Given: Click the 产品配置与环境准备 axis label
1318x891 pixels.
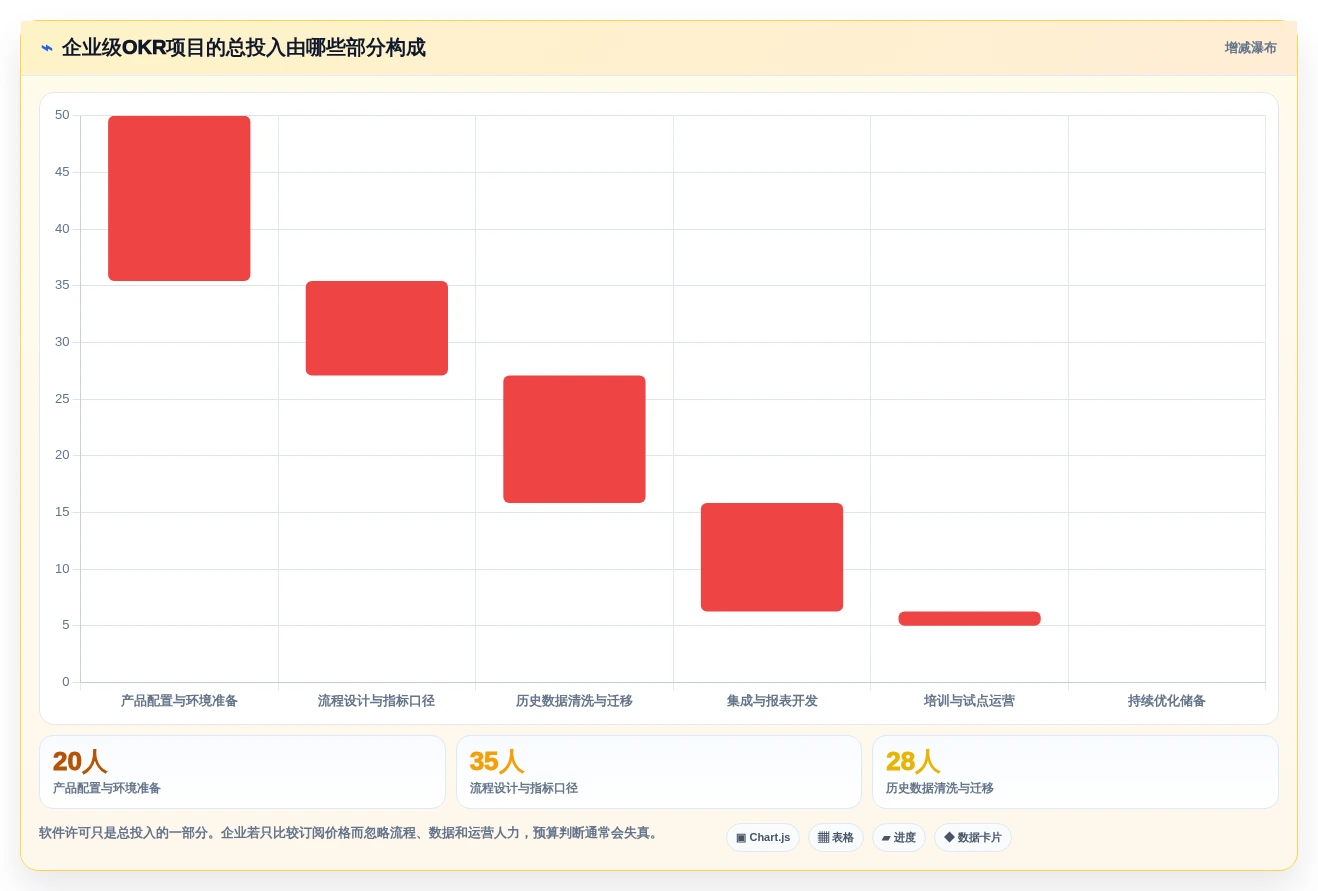Looking at the screenshot, I should 179,701.
